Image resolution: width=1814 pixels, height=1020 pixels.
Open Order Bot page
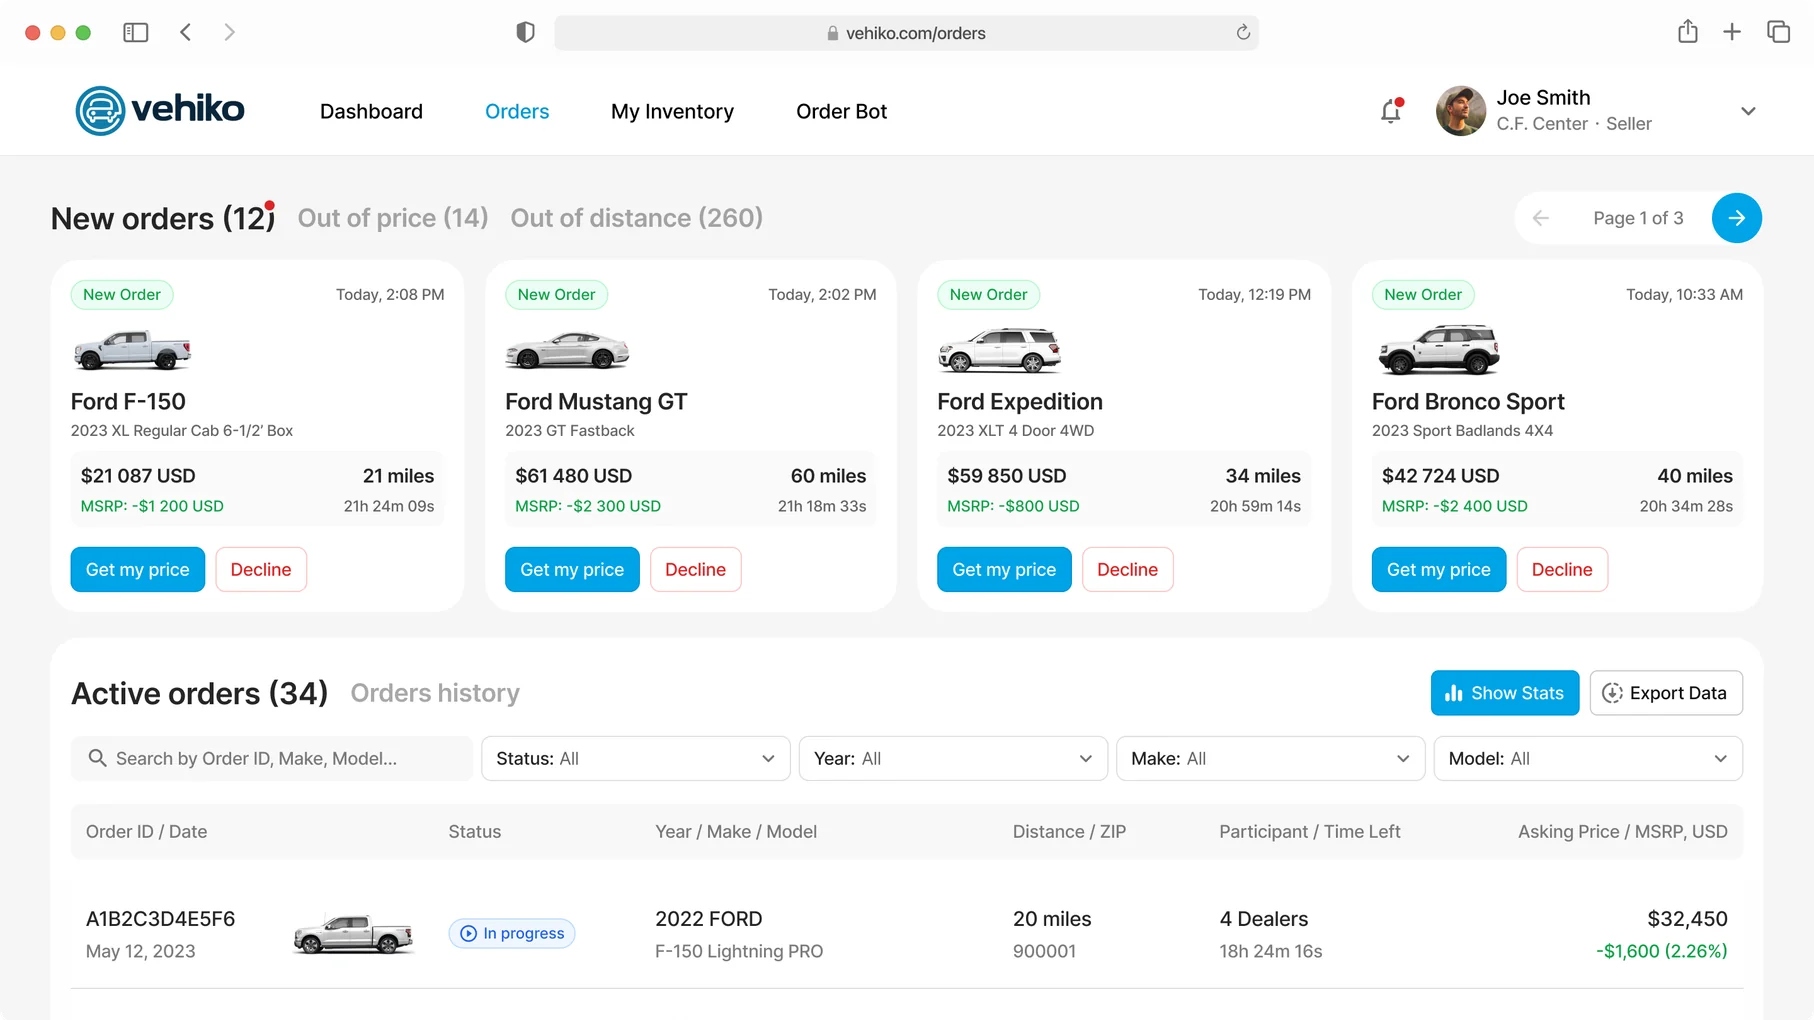pyautogui.click(x=841, y=111)
